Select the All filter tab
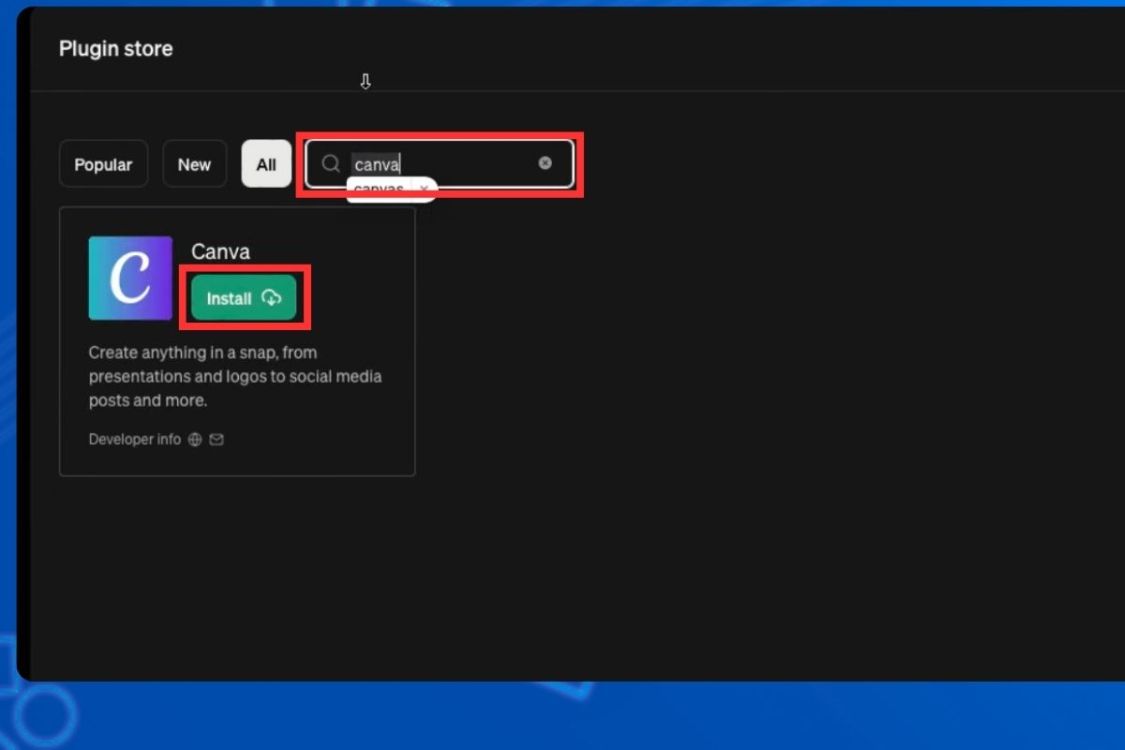This screenshot has height=750, width=1125. point(266,164)
